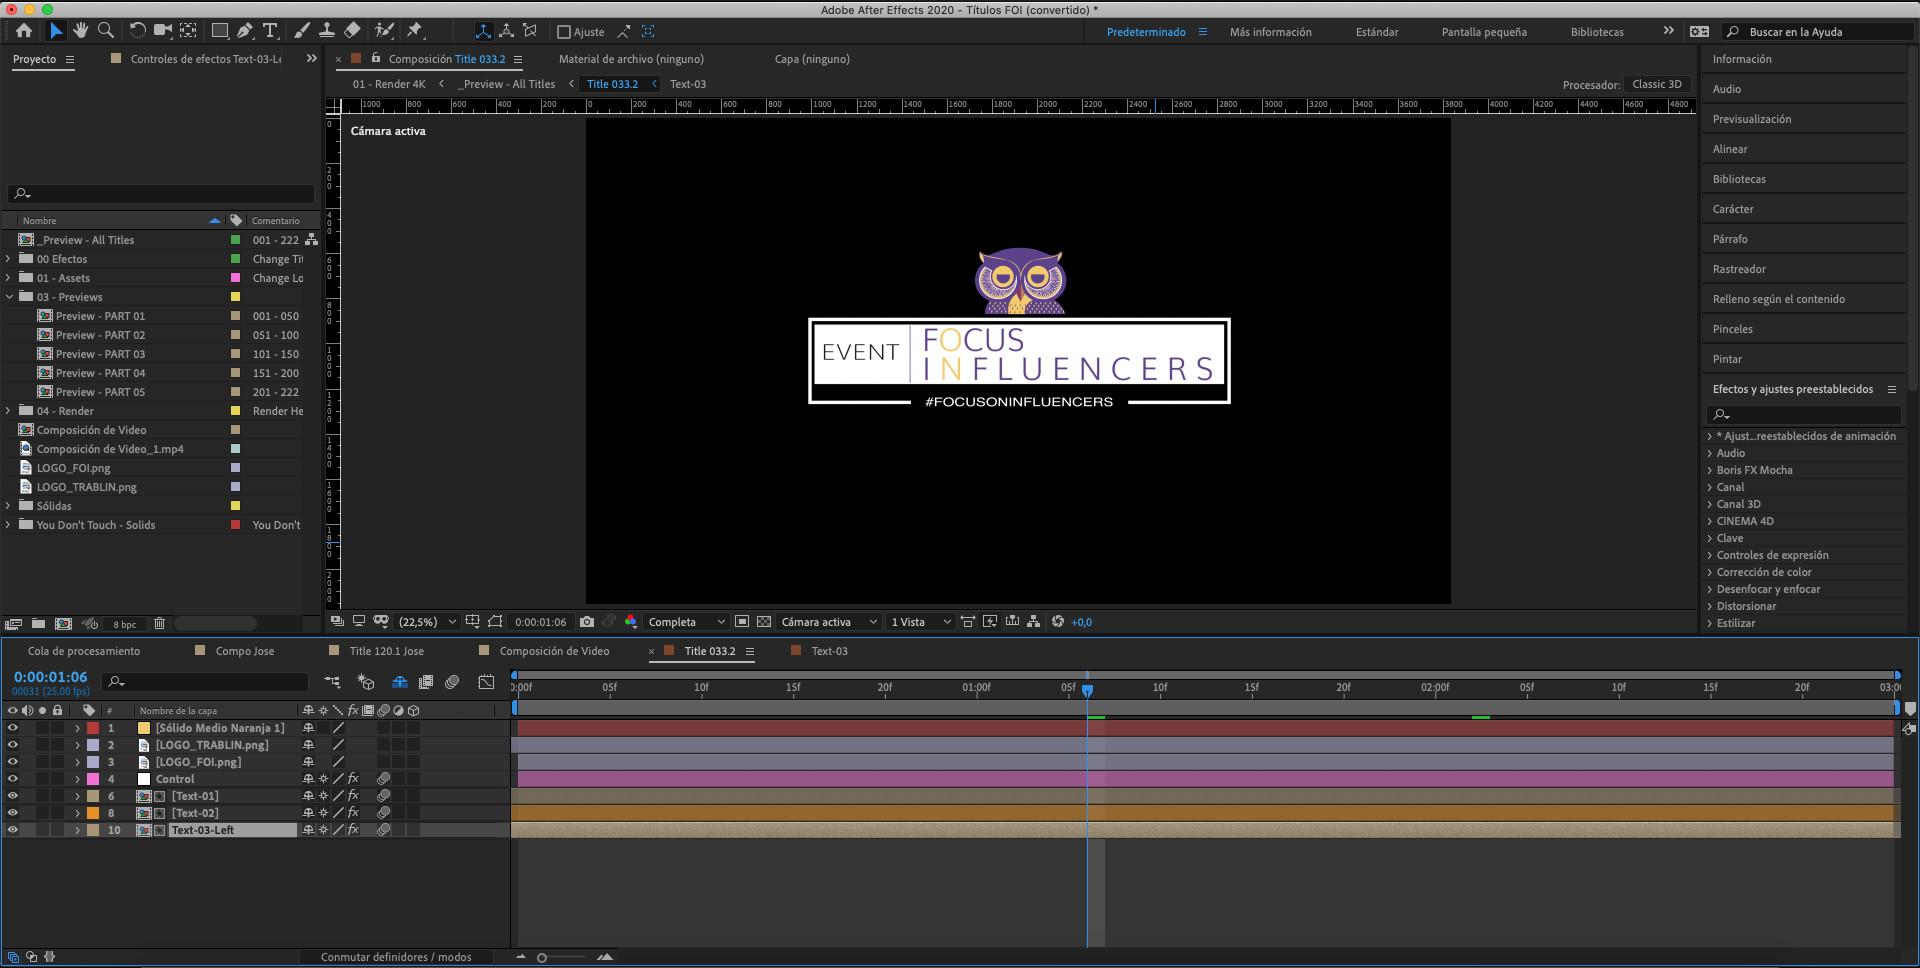Take a snapshot with camera icon
This screenshot has height=968, width=1920.
[x=587, y=622]
